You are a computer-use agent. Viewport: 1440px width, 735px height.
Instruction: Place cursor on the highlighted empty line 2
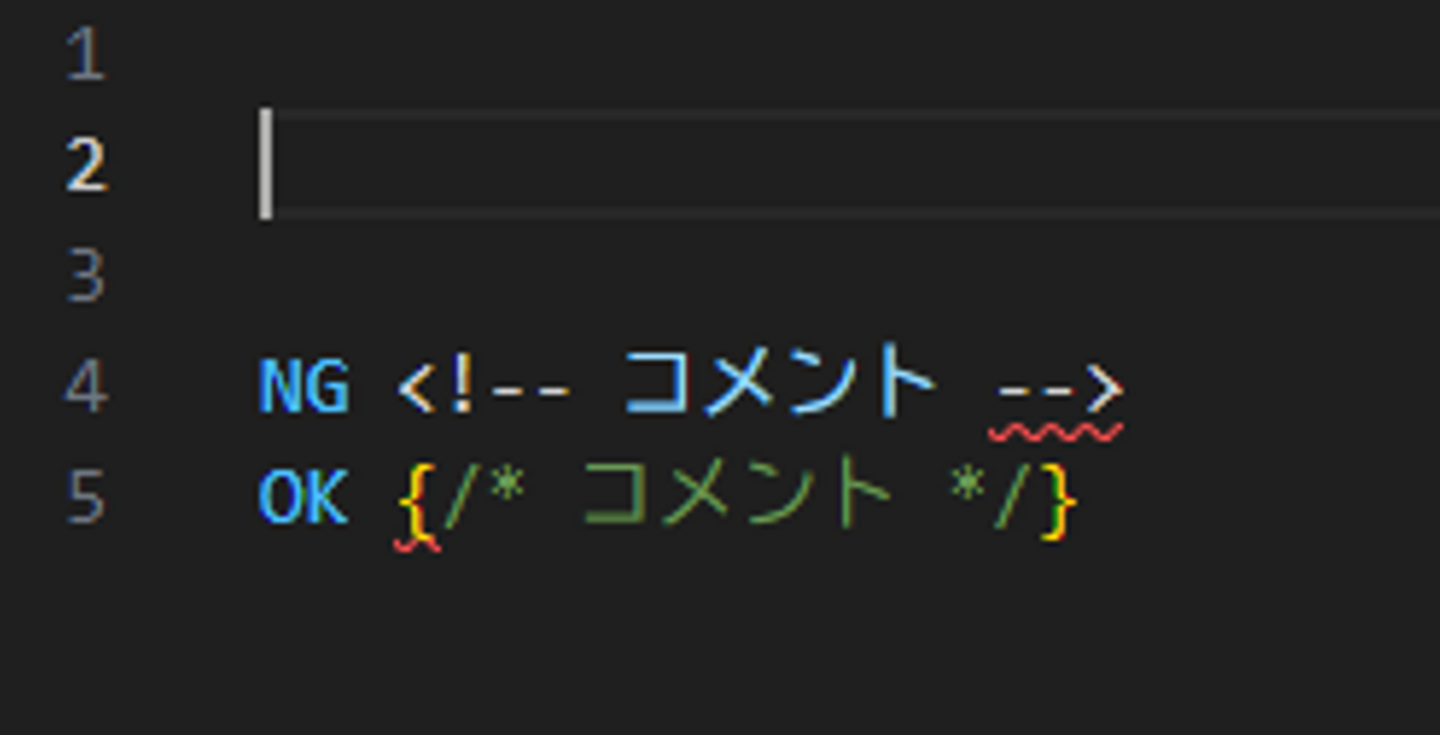coord(848,164)
